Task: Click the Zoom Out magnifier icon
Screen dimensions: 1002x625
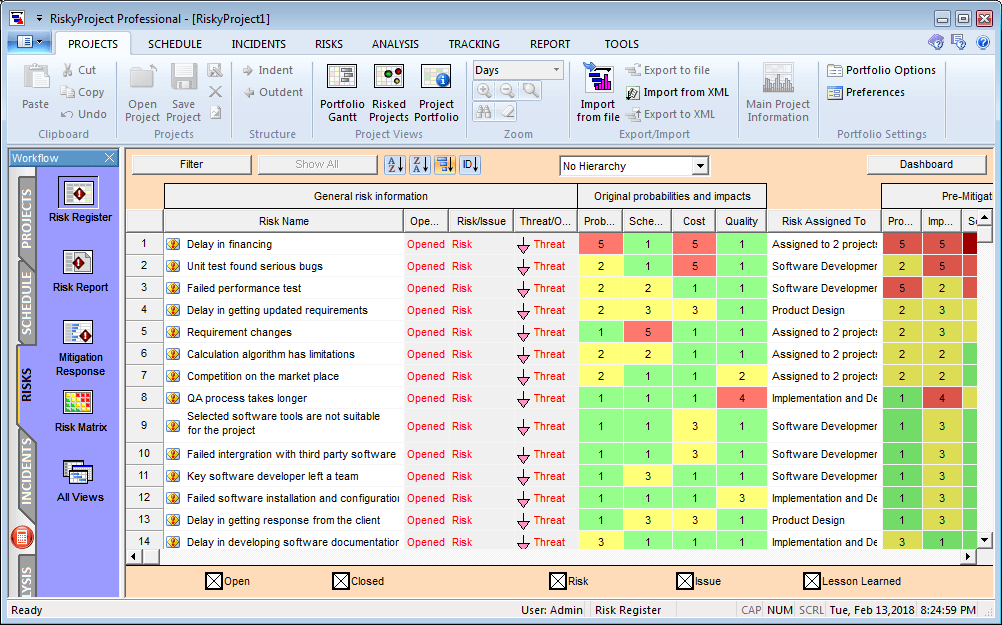Action: (507, 91)
